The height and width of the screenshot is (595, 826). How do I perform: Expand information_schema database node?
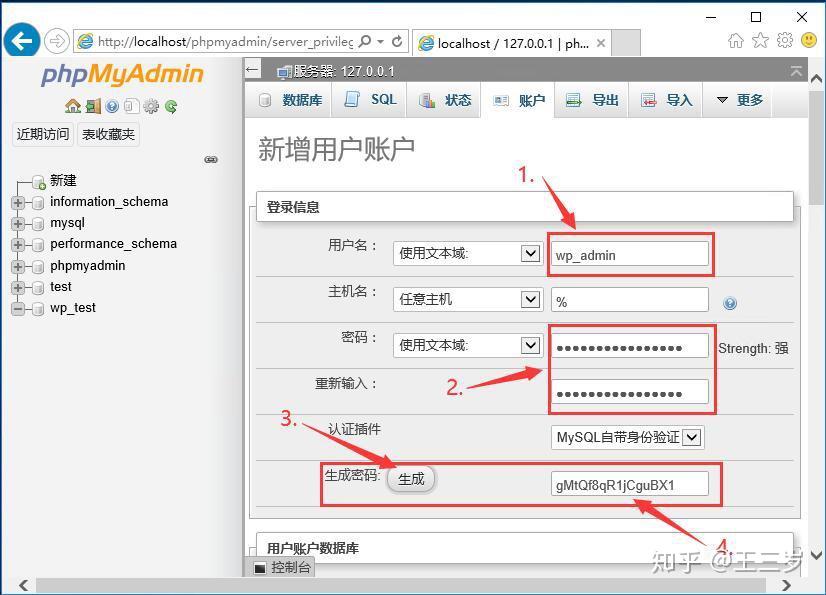[x=17, y=202]
